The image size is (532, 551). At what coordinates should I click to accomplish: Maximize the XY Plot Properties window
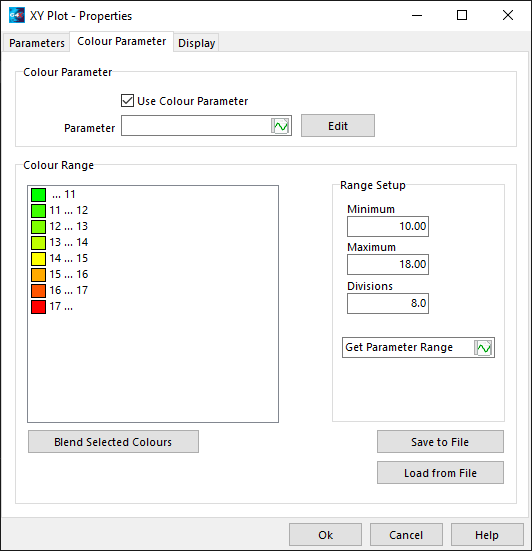click(x=462, y=15)
